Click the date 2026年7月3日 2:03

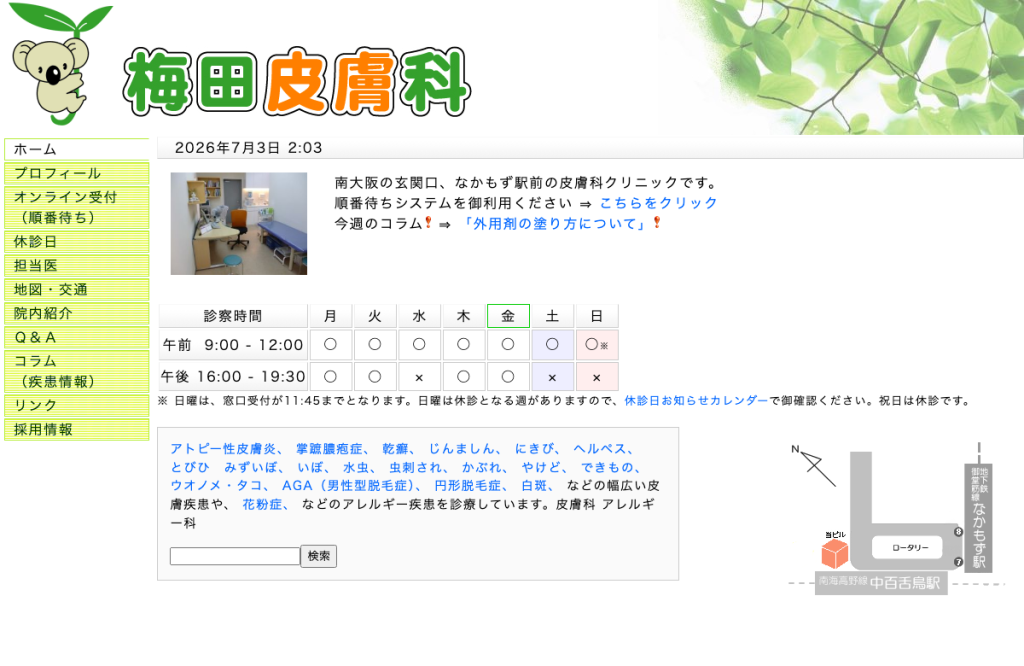[x=249, y=148]
